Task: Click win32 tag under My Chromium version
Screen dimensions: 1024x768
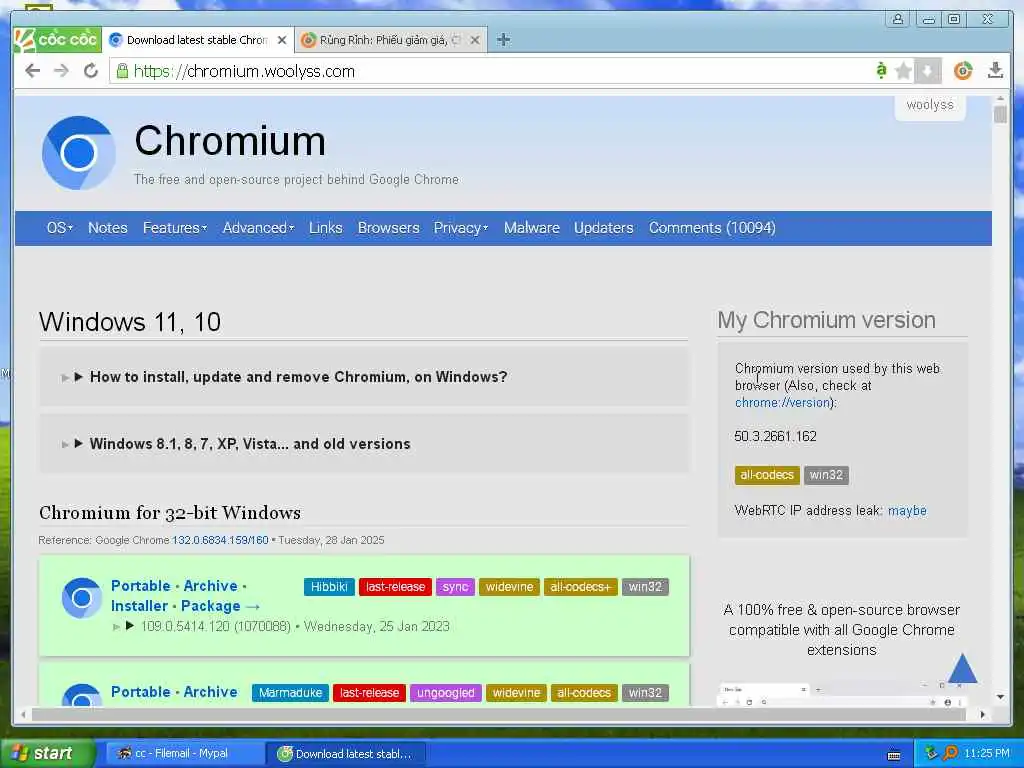Action: (x=826, y=475)
